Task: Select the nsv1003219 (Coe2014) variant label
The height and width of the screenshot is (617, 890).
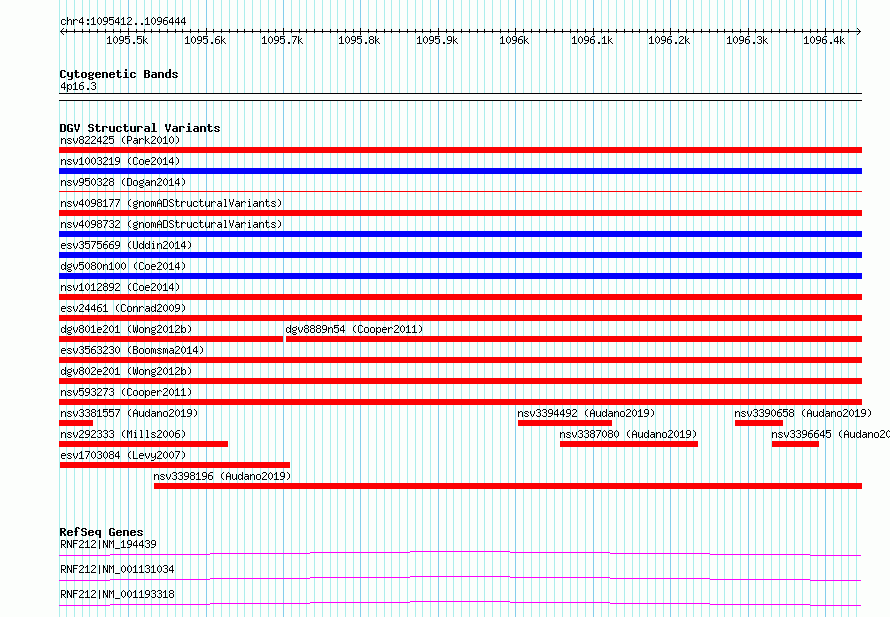Action: click(x=120, y=161)
